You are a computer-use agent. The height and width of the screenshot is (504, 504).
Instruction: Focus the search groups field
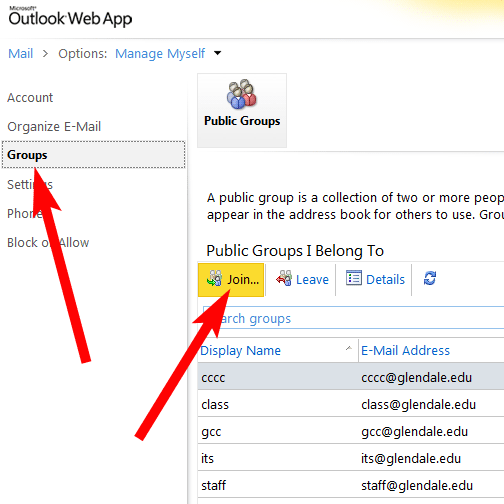tap(353, 318)
